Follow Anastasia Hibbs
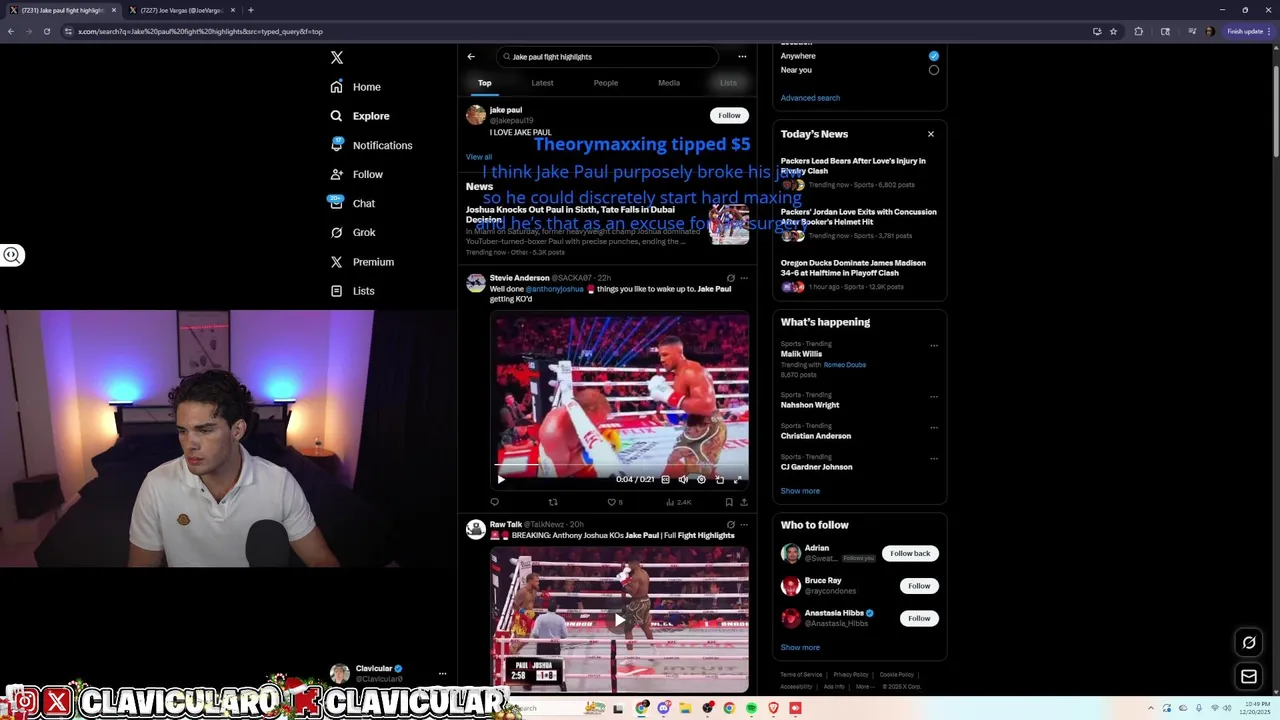 tap(919, 618)
